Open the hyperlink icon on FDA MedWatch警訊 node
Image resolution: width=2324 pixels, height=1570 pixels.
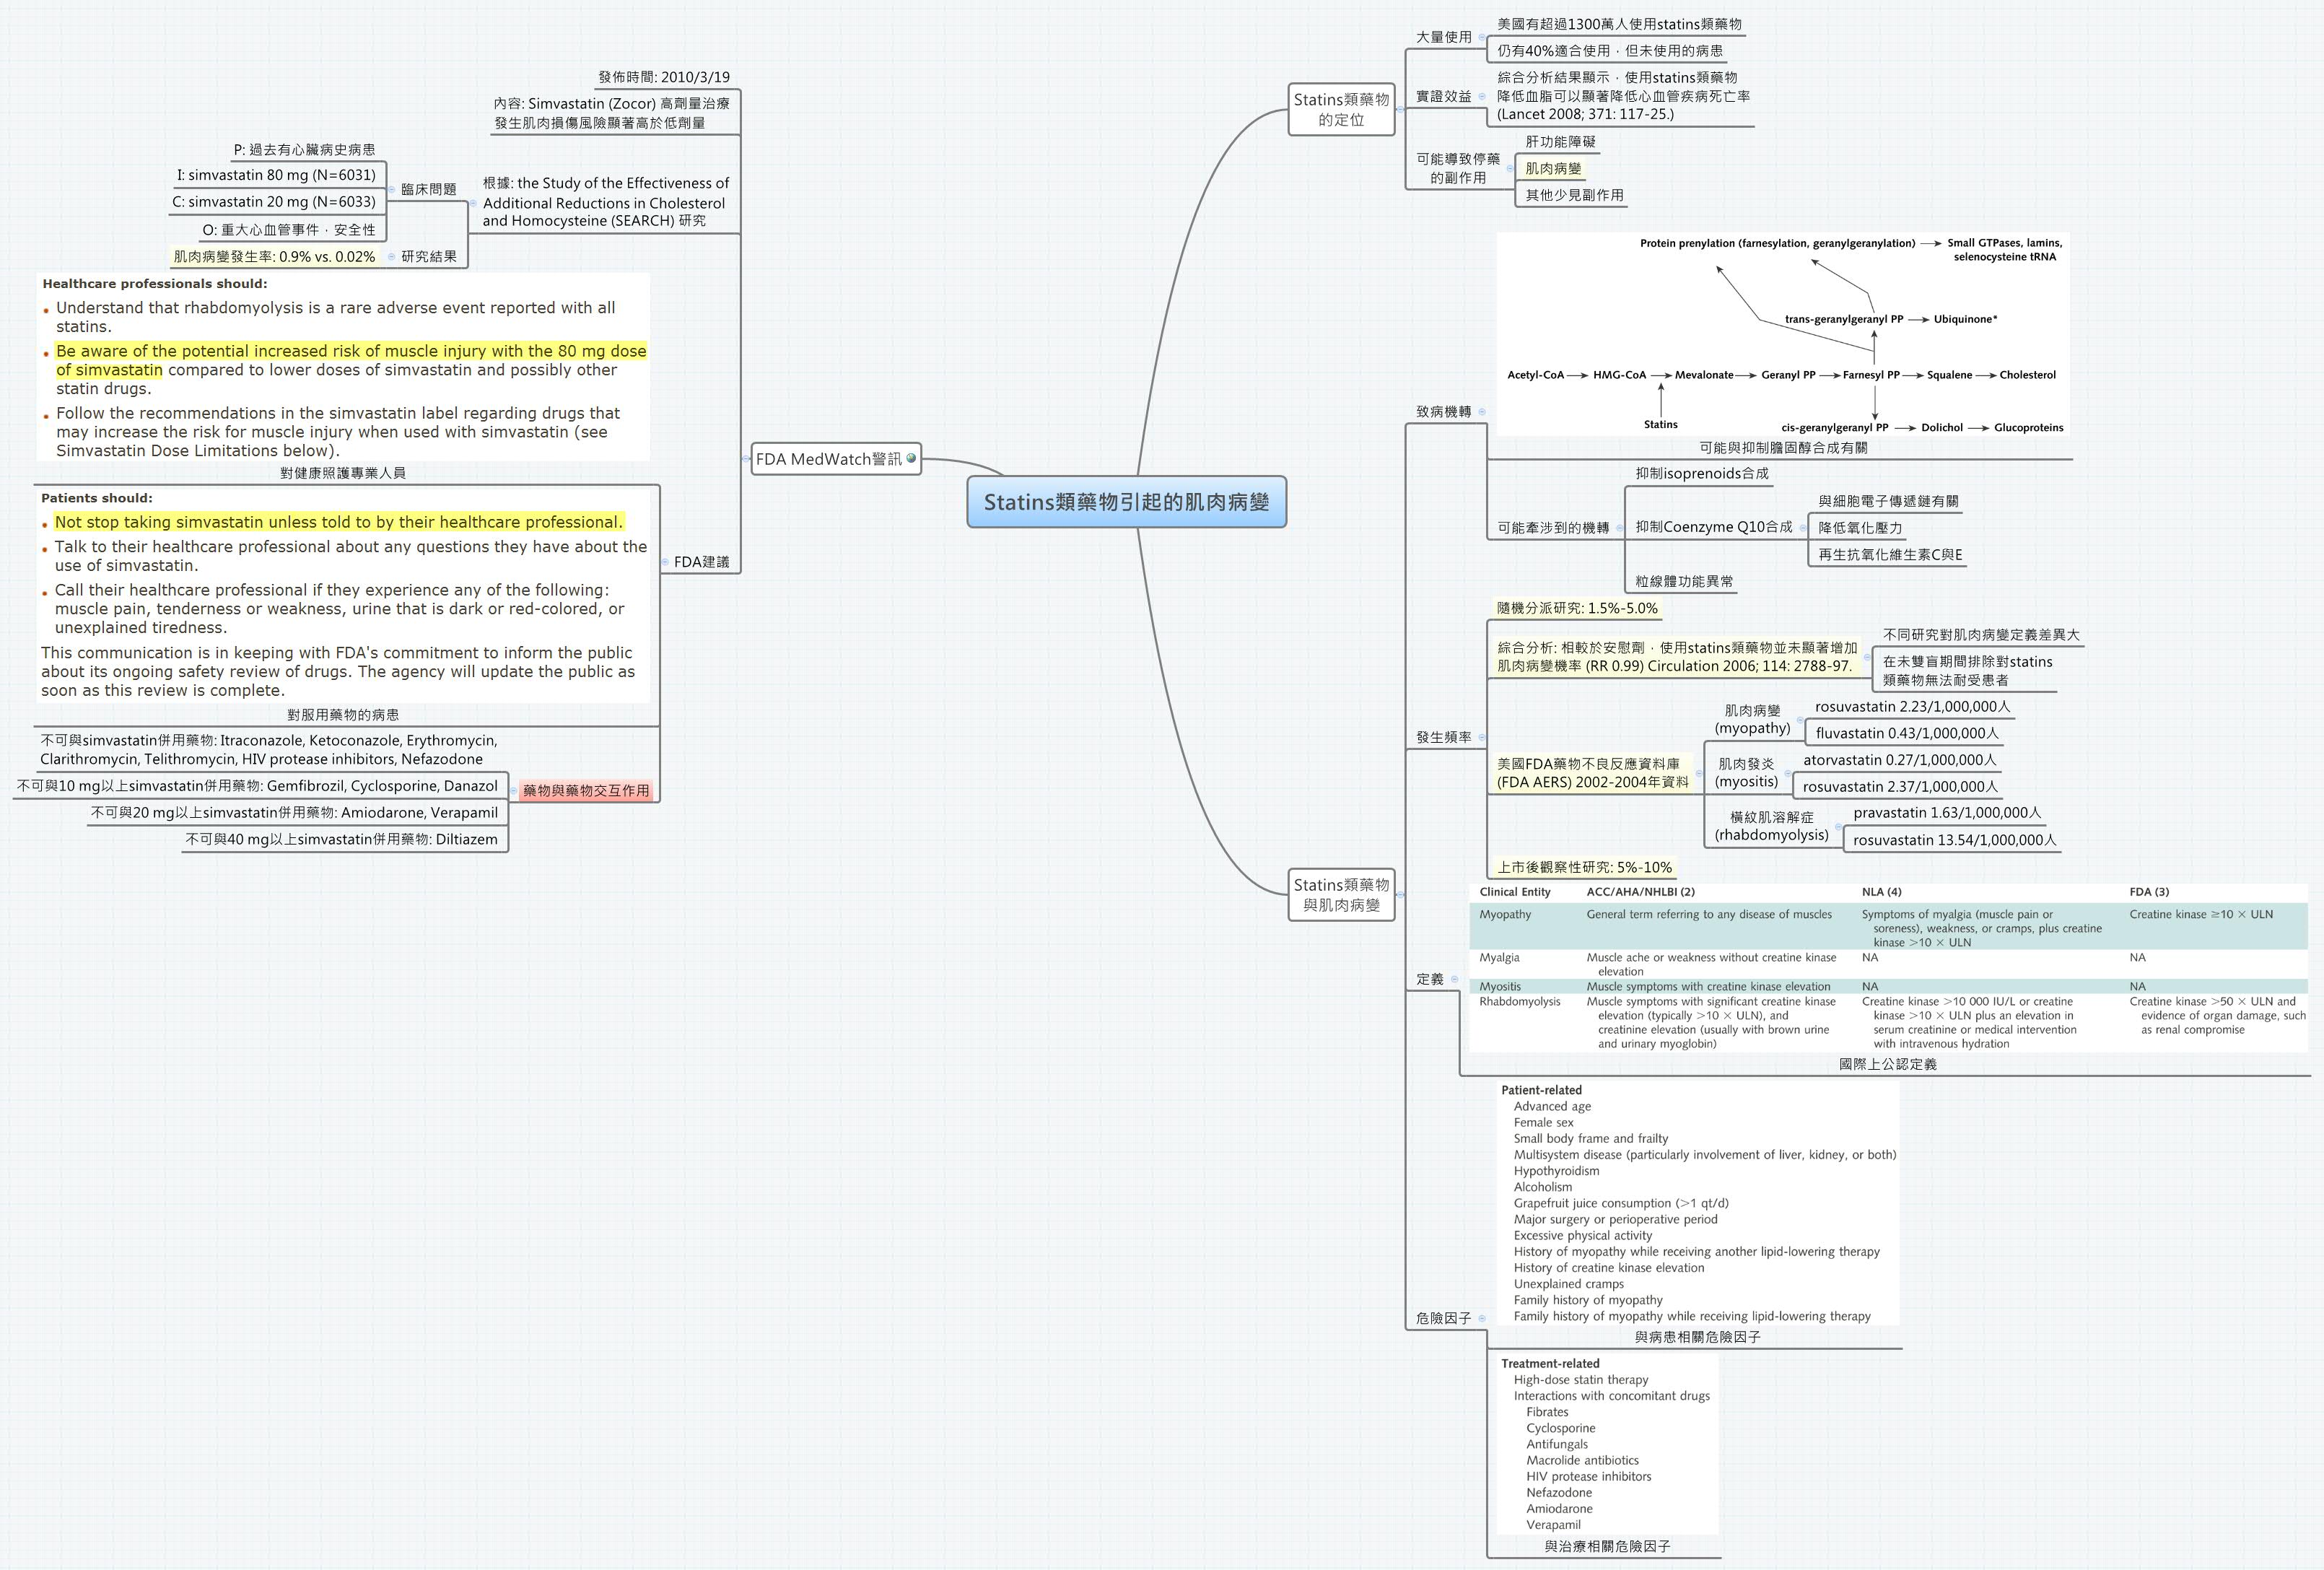(x=911, y=460)
